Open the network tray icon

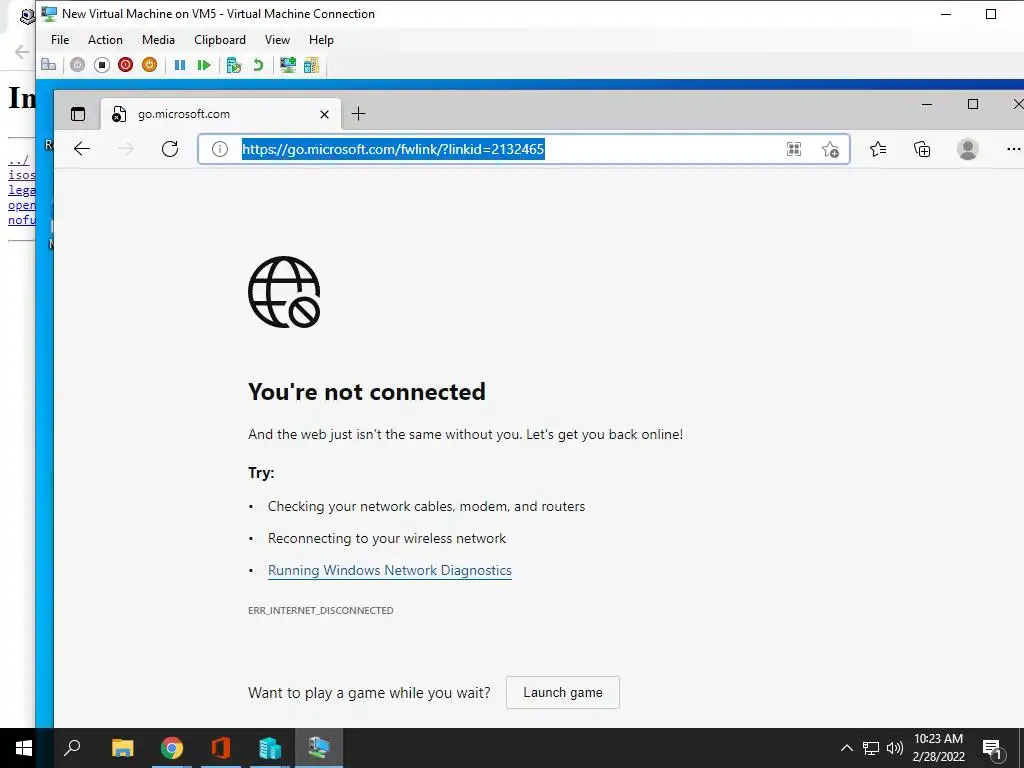click(871, 748)
